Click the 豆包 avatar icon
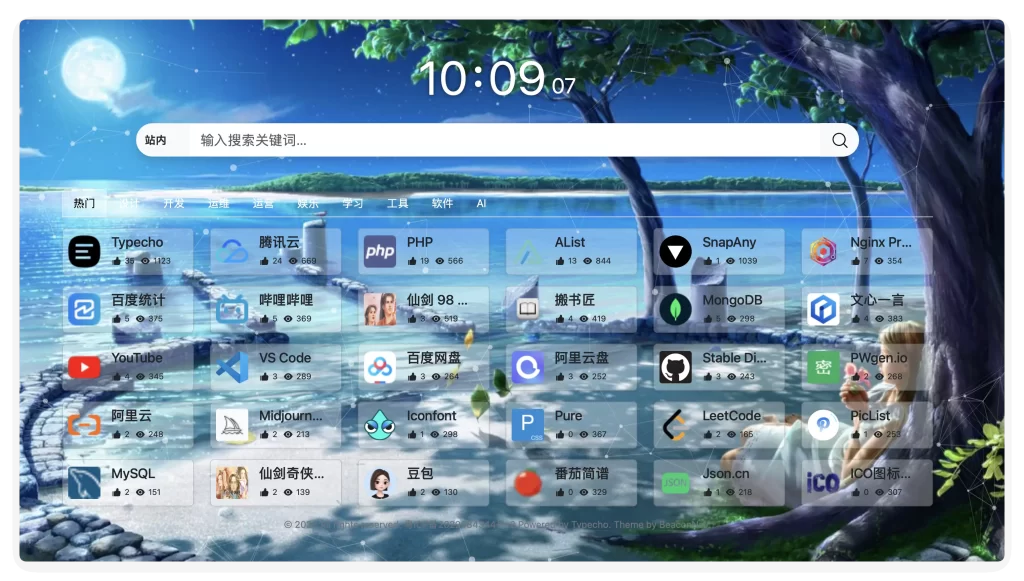The height and width of the screenshot is (581, 1024). pos(379,483)
